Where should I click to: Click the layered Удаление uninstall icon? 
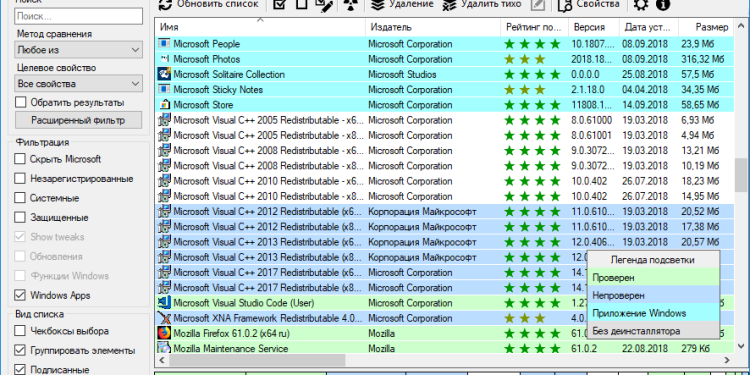pyautogui.click(x=378, y=5)
